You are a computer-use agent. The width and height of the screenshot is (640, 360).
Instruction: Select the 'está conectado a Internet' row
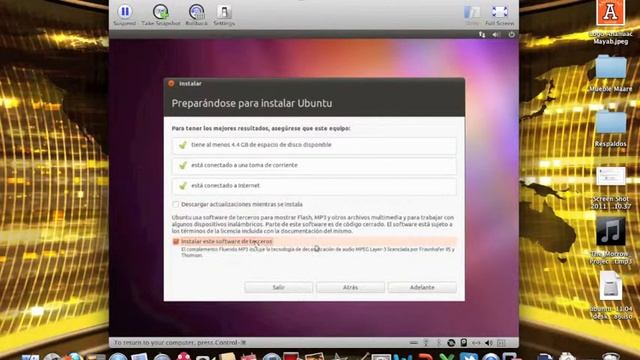click(314, 186)
